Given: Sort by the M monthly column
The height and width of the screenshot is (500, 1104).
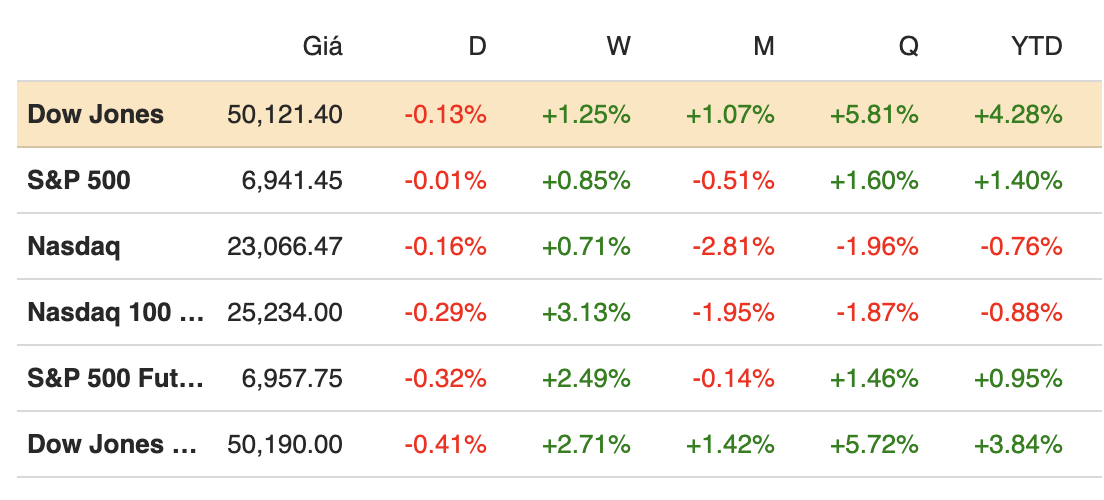Looking at the screenshot, I should (764, 47).
